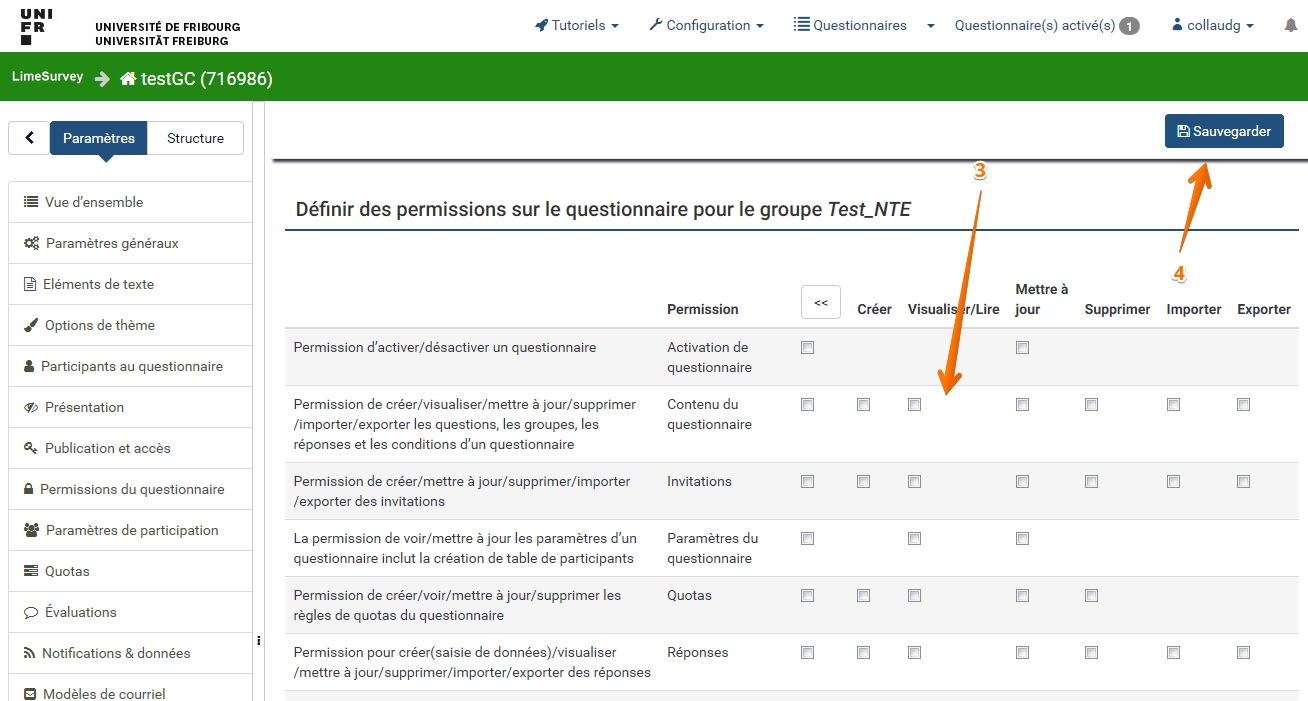Tick the all-permissions checkbox for Activation de questionnaire
This screenshot has width=1308, height=701.
[x=808, y=348]
